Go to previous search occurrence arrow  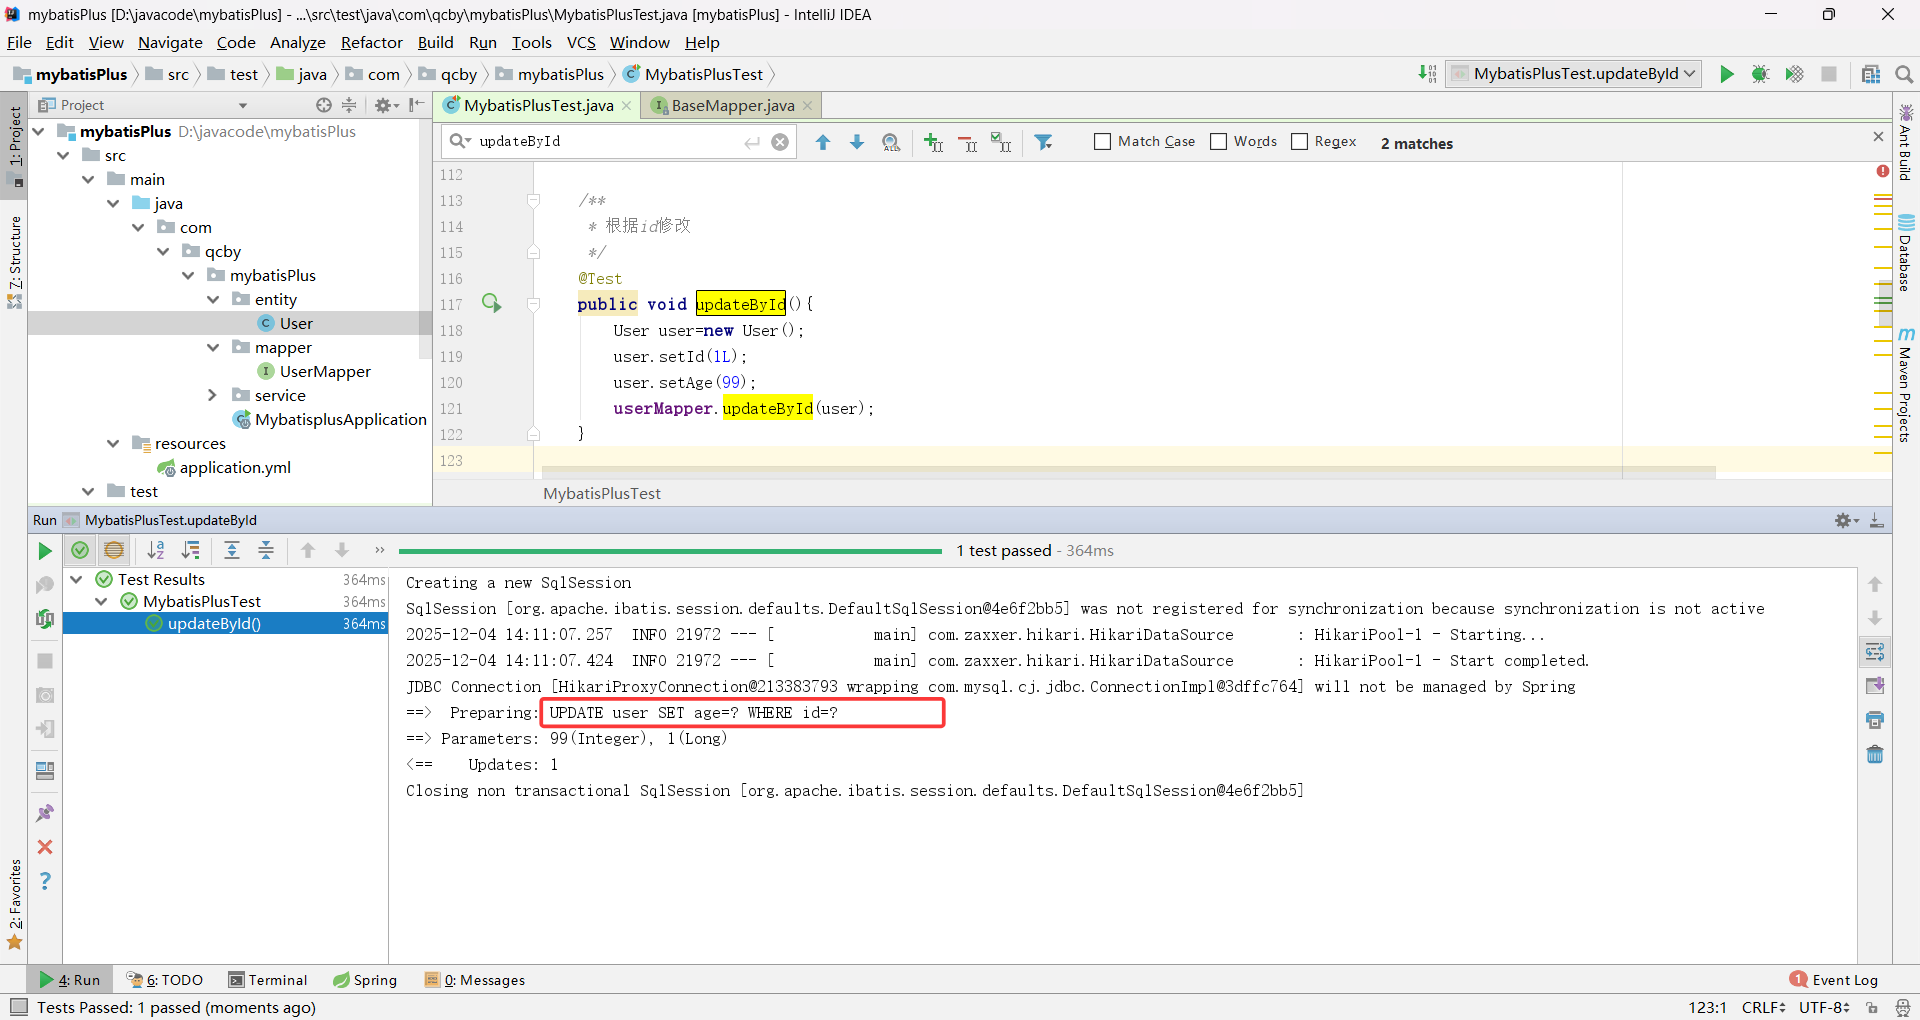(823, 142)
